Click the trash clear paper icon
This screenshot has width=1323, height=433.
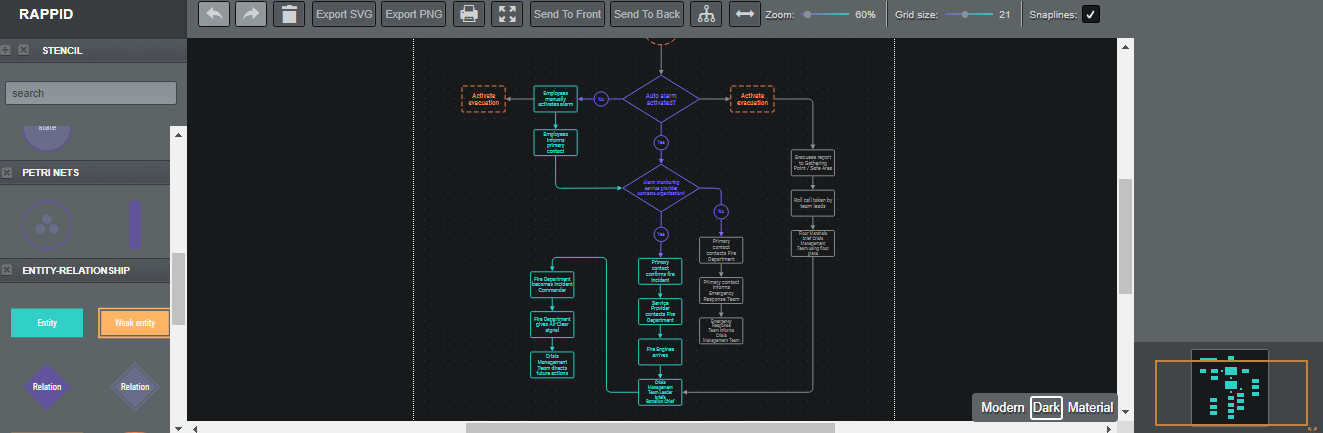click(289, 14)
